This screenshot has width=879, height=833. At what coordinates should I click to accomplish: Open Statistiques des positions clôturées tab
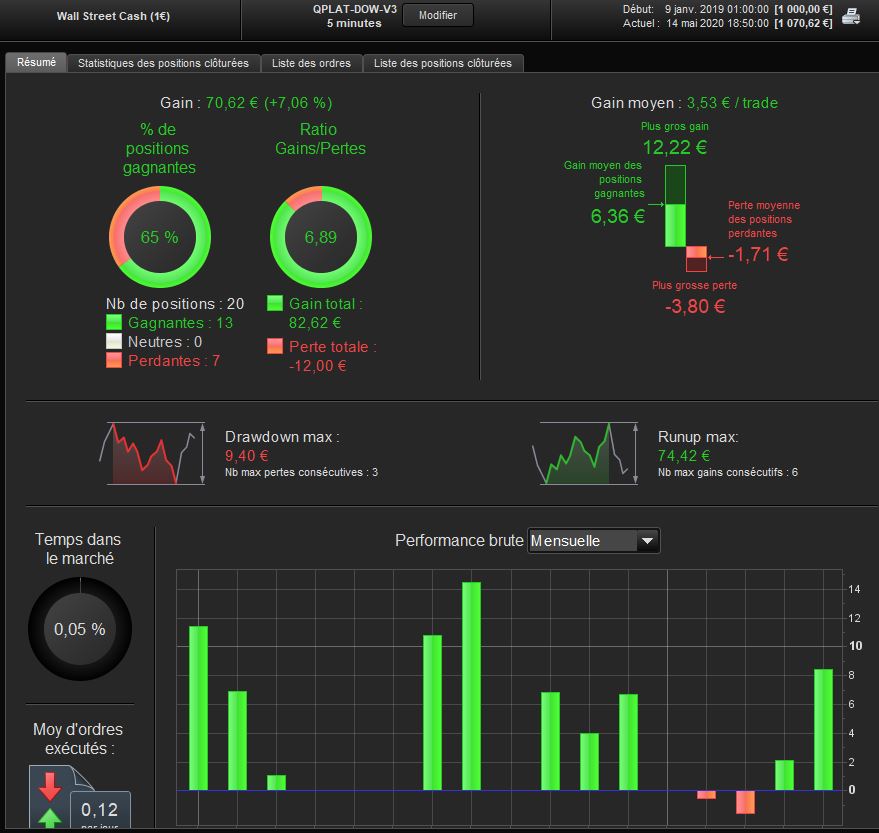pyautogui.click(x=163, y=63)
